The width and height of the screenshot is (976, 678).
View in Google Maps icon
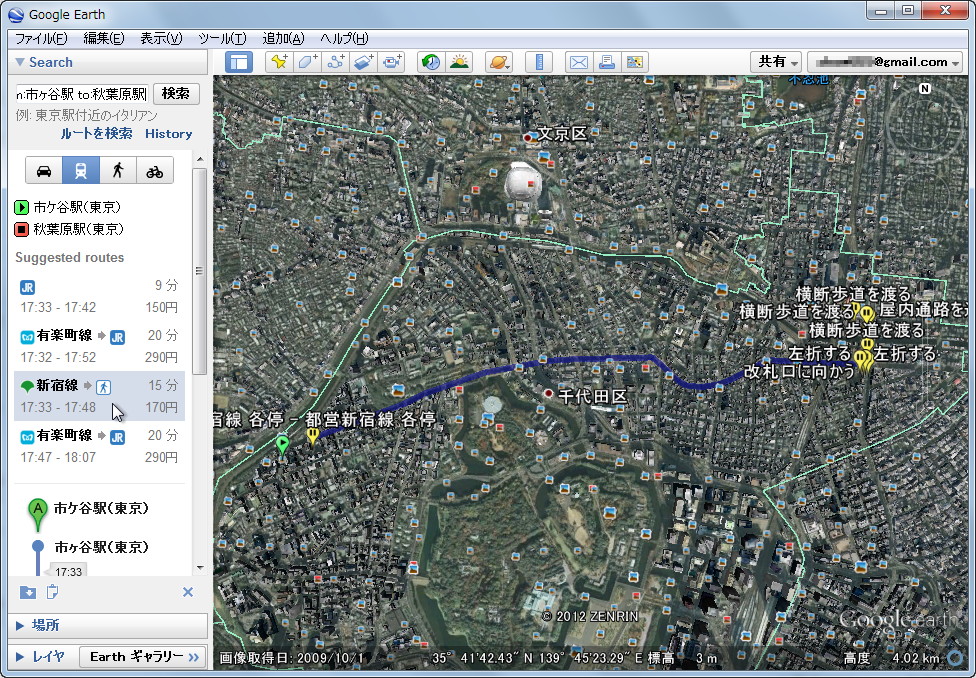click(635, 62)
